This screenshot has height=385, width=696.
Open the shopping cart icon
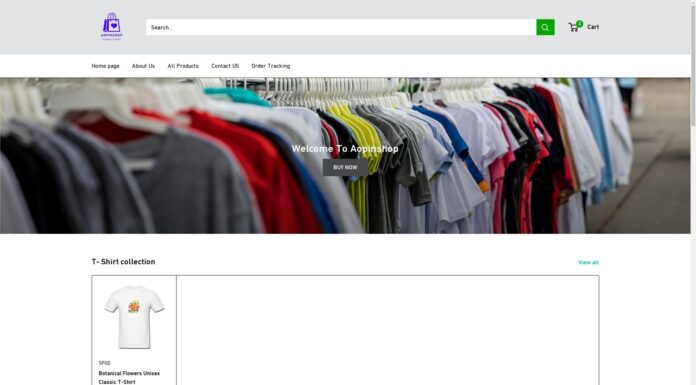573,28
